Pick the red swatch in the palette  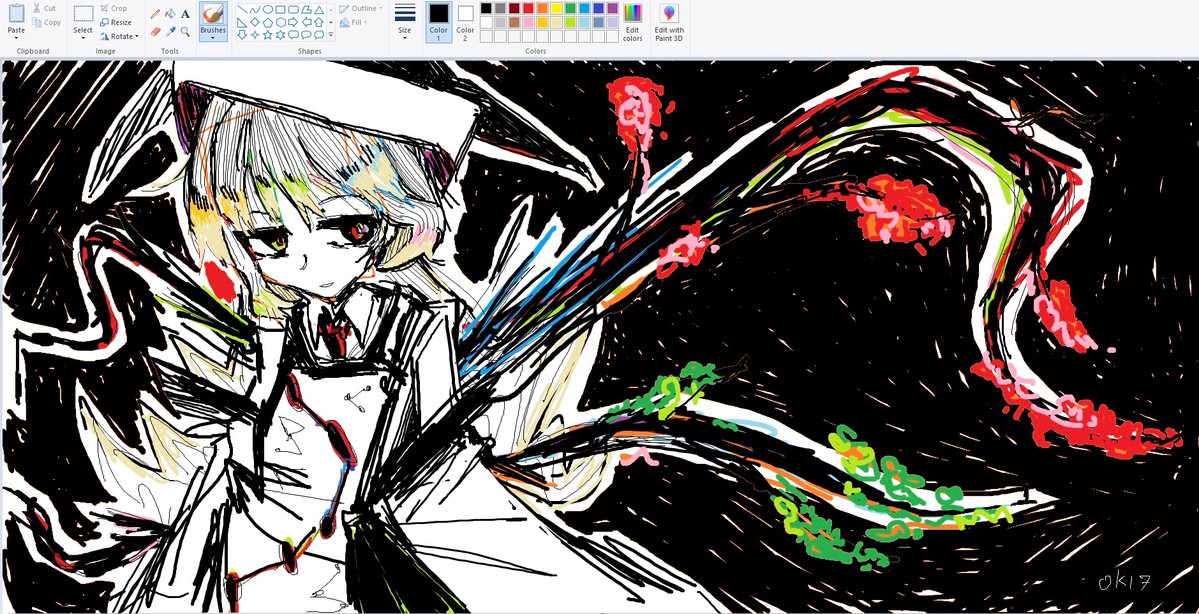[528, 8]
